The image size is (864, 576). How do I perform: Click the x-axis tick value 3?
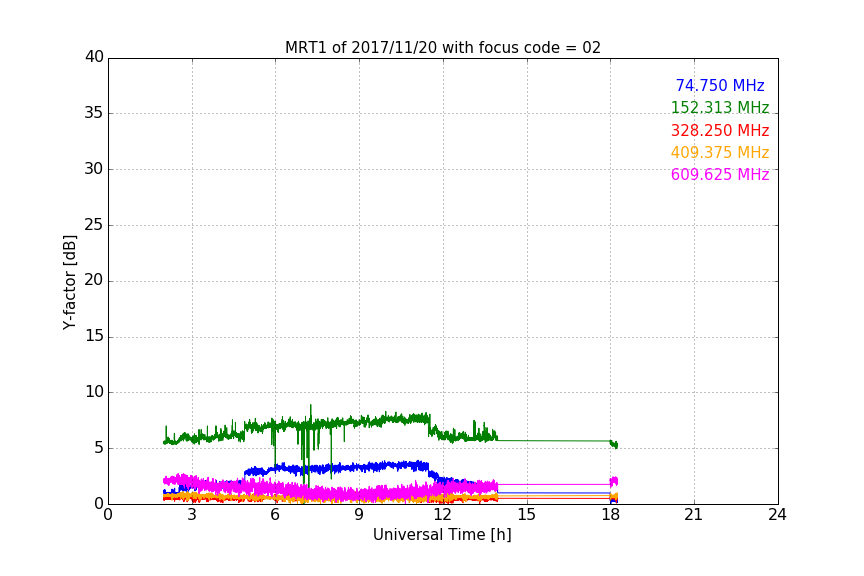[x=192, y=515]
